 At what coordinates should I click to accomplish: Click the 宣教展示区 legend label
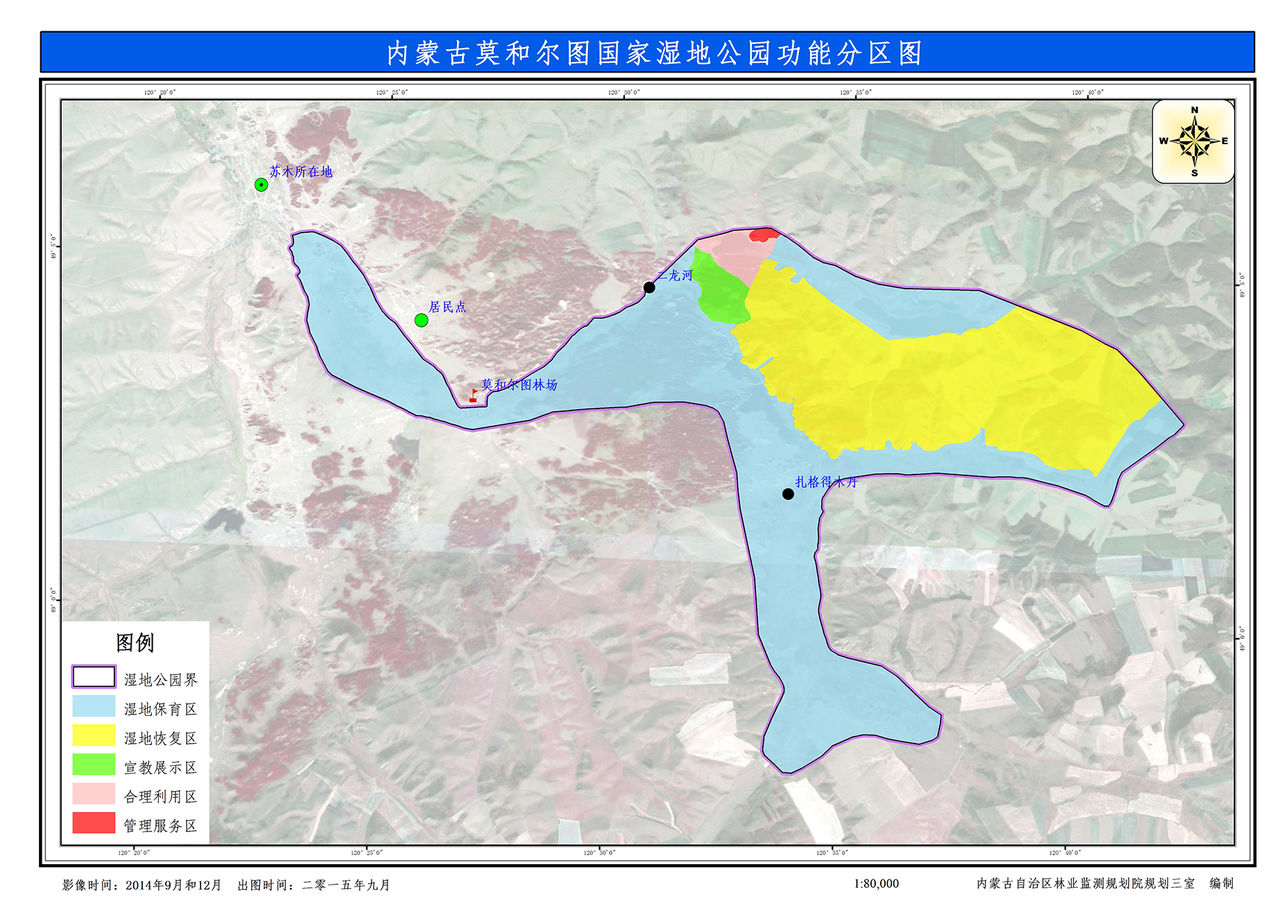(x=160, y=768)
